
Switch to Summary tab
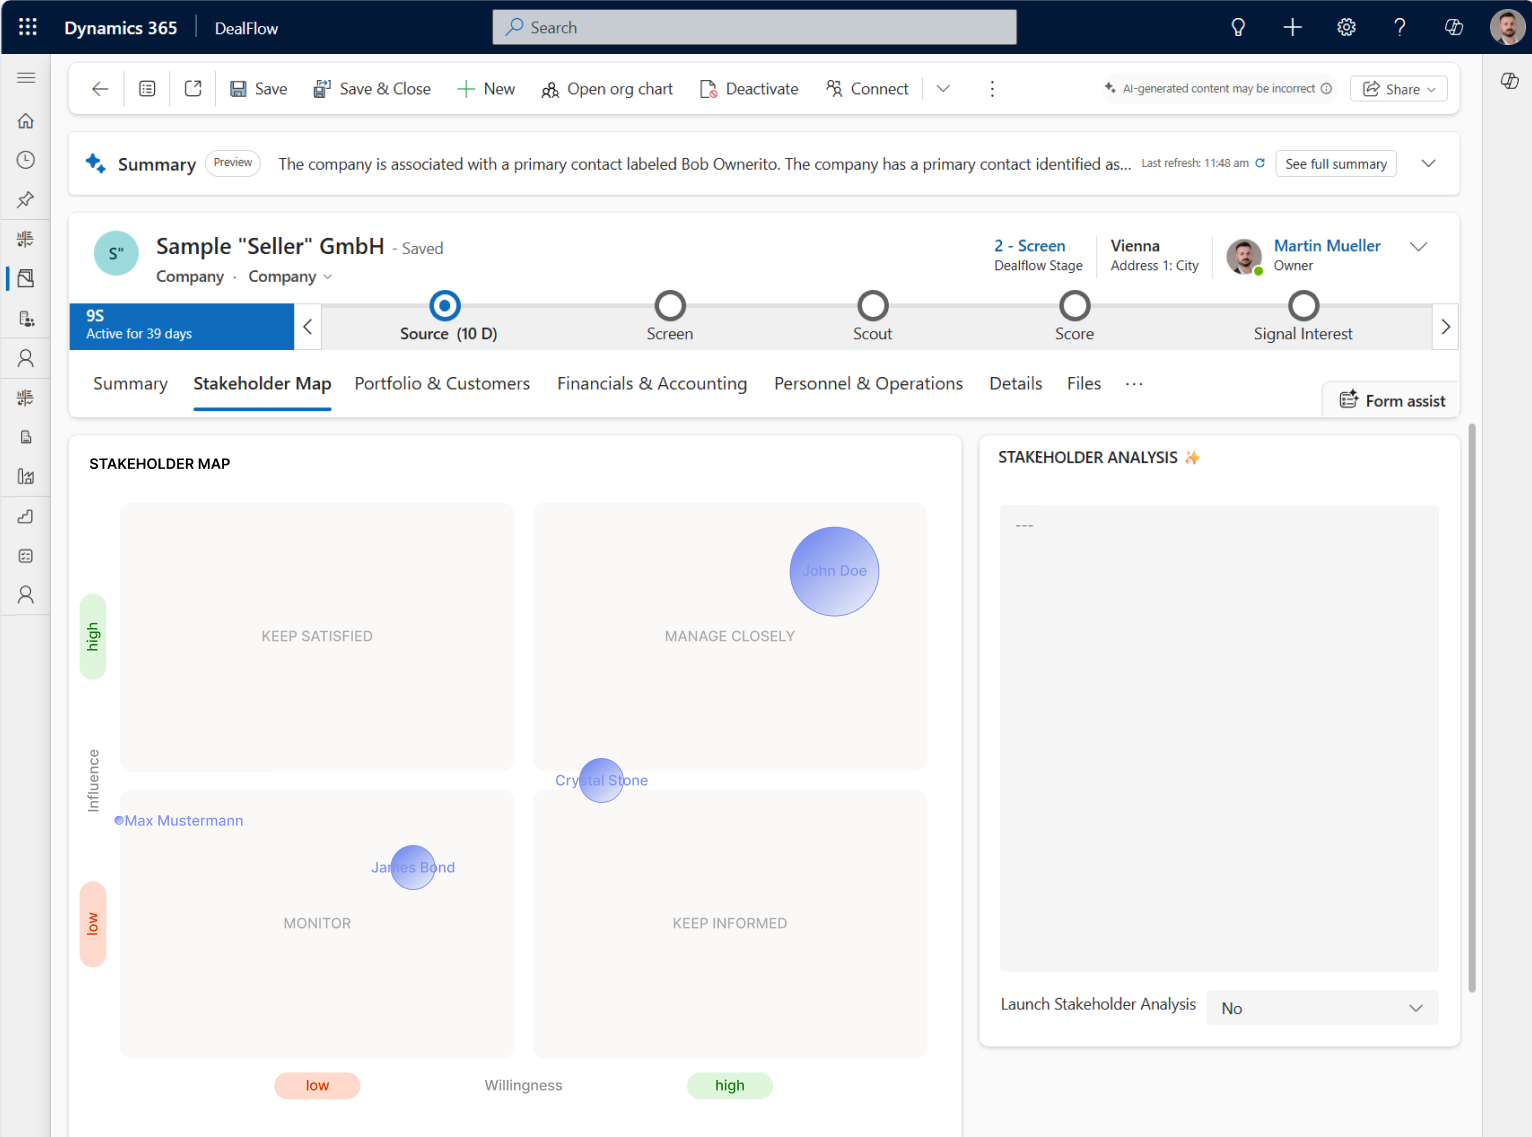tap(130, 384)
